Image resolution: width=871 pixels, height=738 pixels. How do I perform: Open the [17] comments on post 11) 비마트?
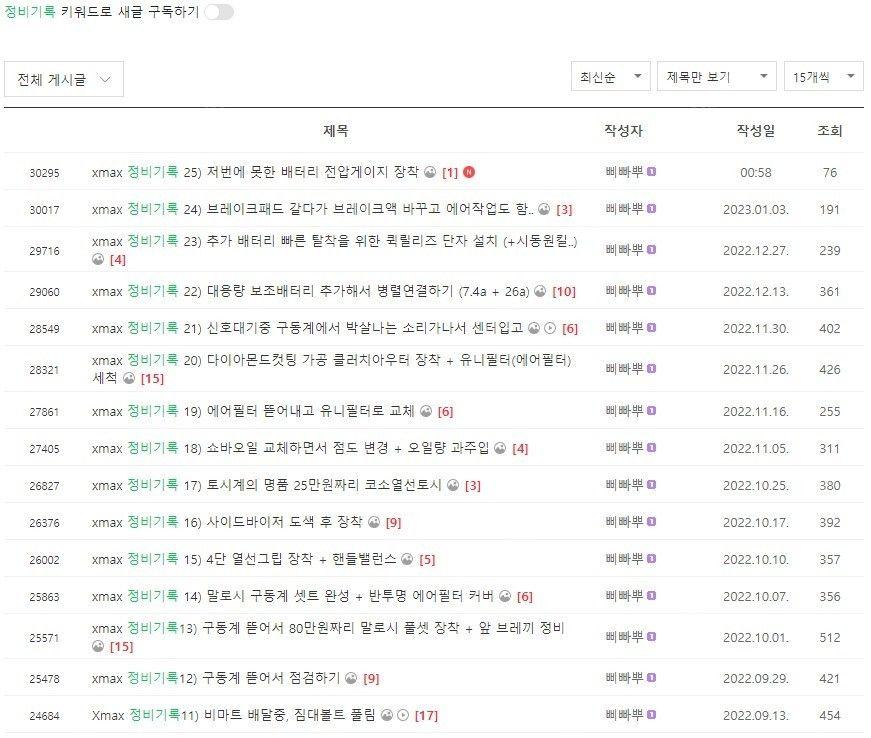[427, 716]
